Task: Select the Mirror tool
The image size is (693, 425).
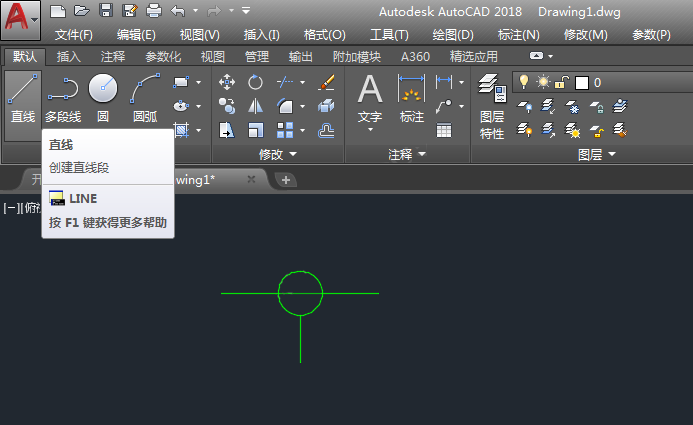Action: click(x=255, y=106)
